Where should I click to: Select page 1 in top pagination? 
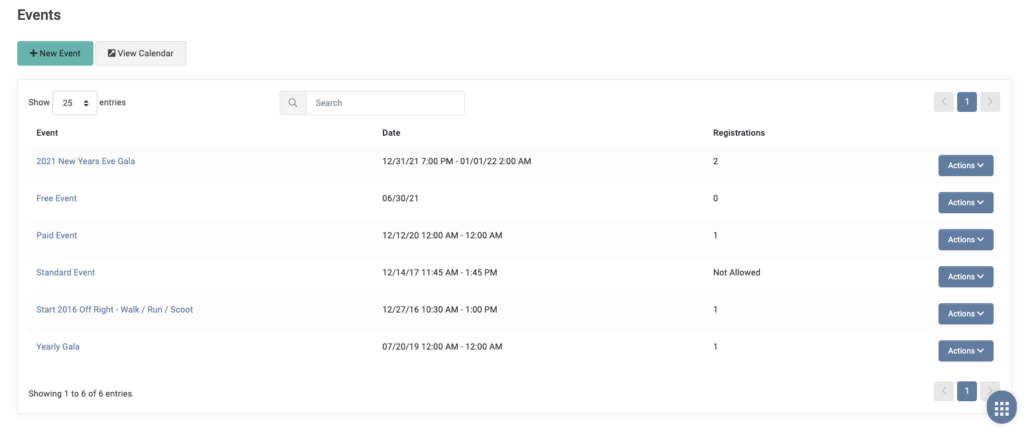[x=967, y=102]
